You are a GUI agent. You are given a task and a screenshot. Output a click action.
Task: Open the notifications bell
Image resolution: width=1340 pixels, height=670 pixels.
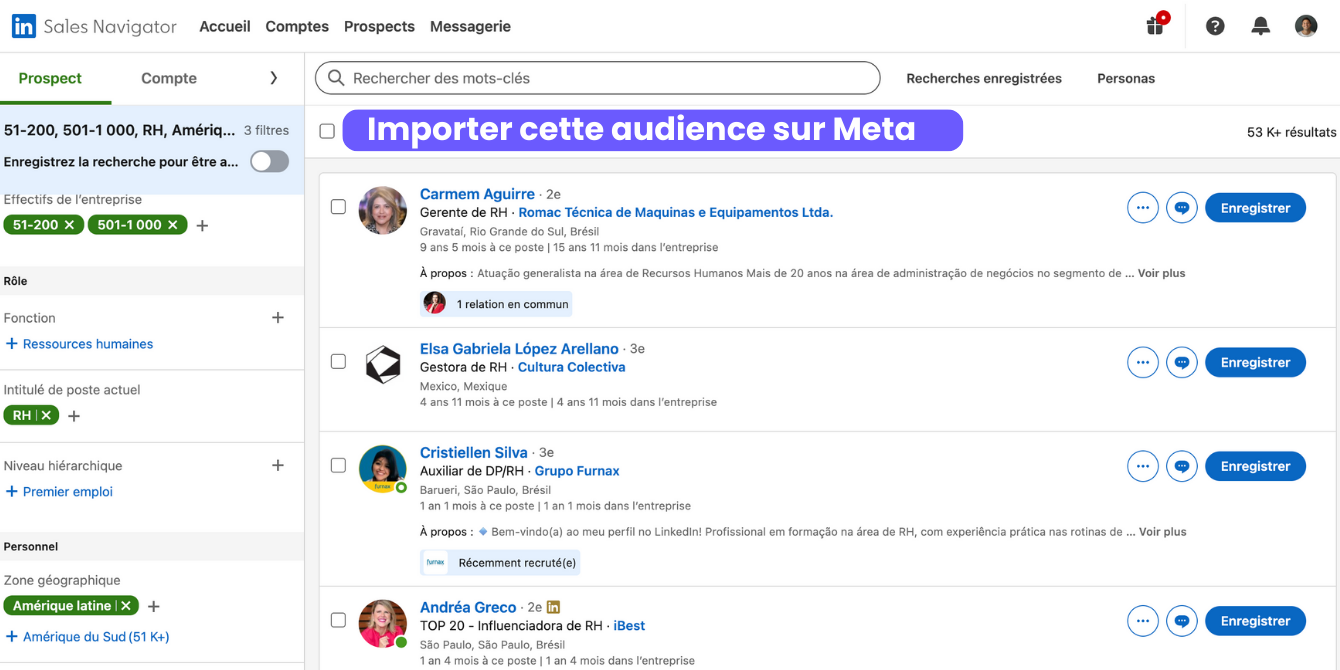(1261, 26)
